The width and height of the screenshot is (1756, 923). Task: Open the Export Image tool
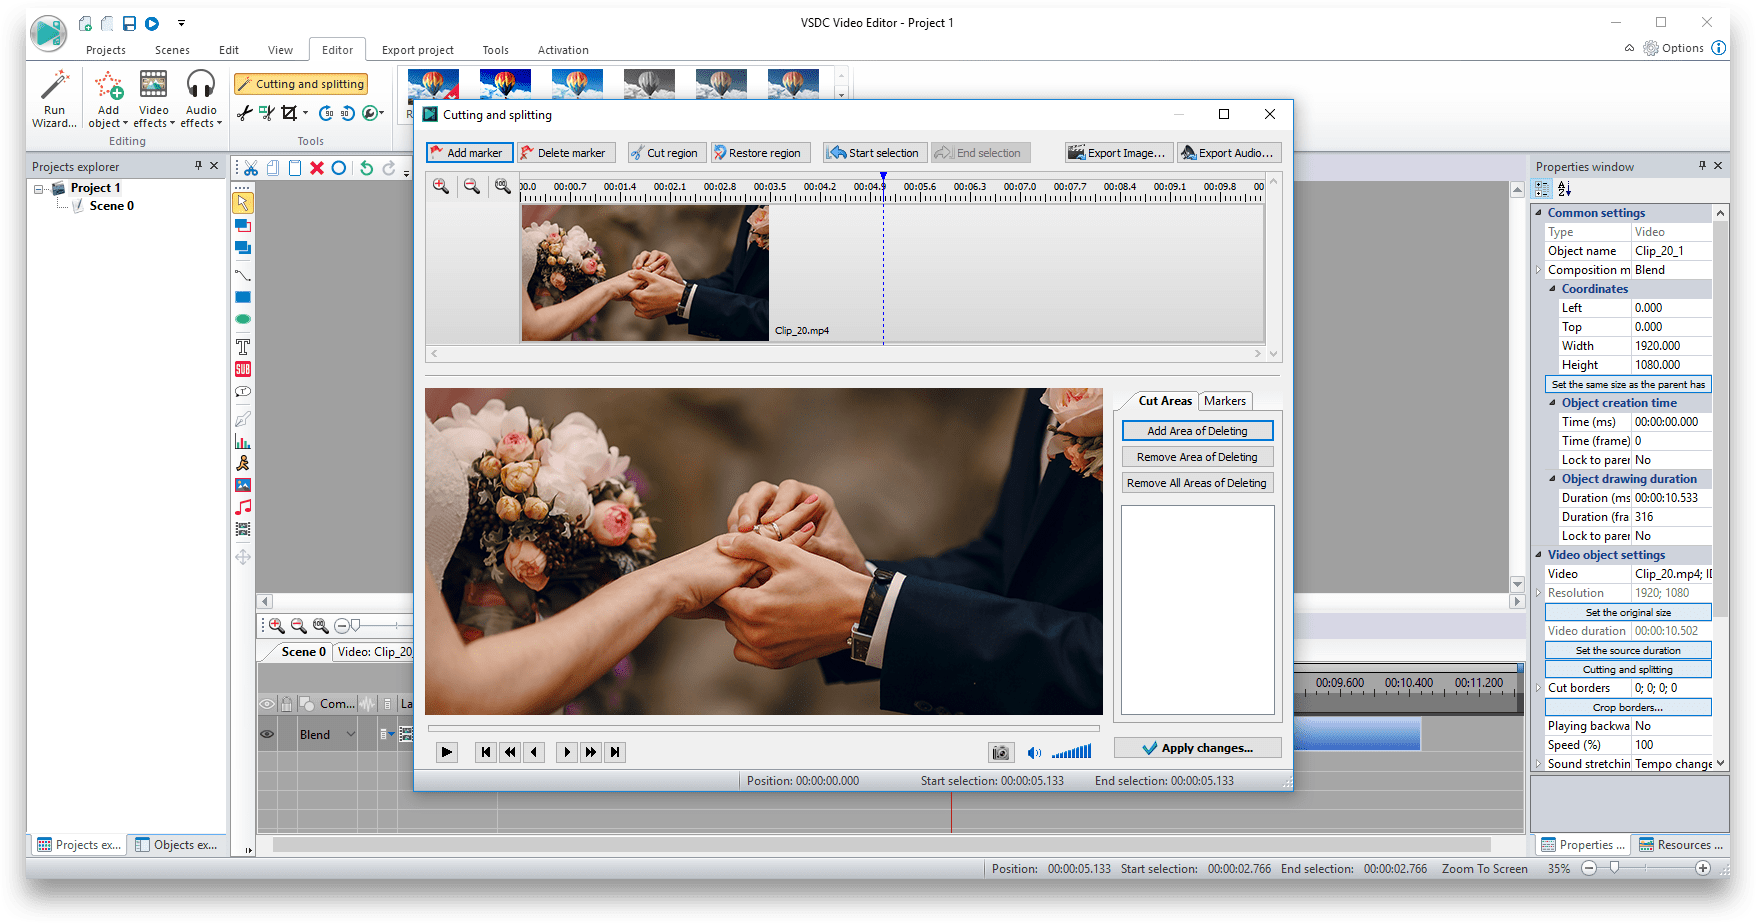tap(1118, 152)
